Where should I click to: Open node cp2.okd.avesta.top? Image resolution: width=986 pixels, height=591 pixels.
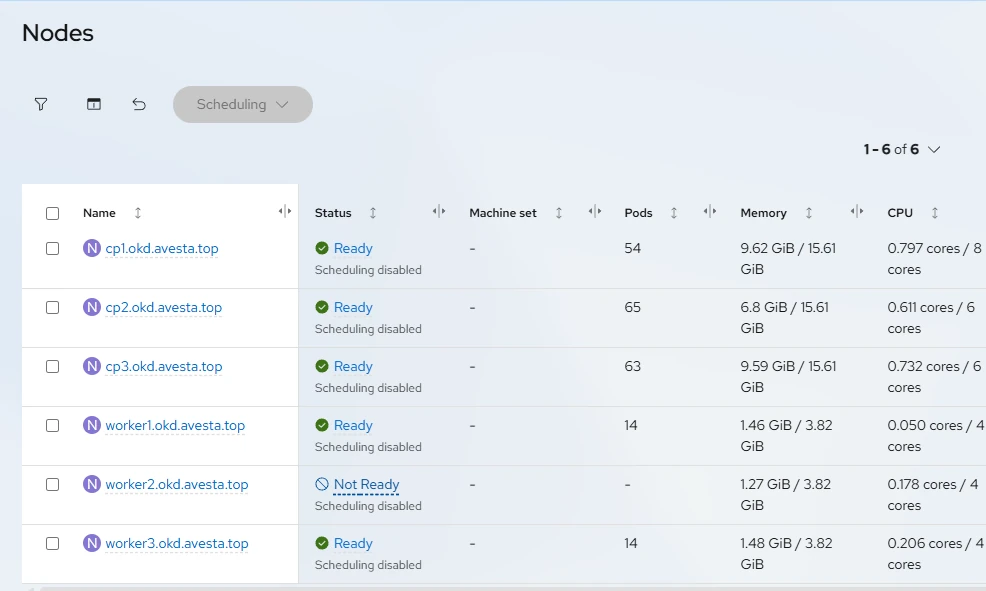coord(163,307)
